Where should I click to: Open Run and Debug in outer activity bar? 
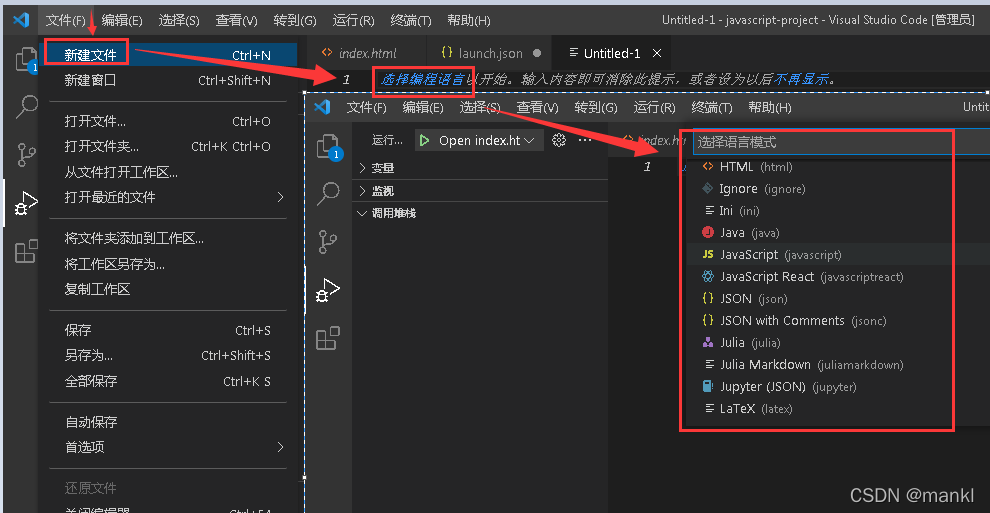click(x=26, y=203)
